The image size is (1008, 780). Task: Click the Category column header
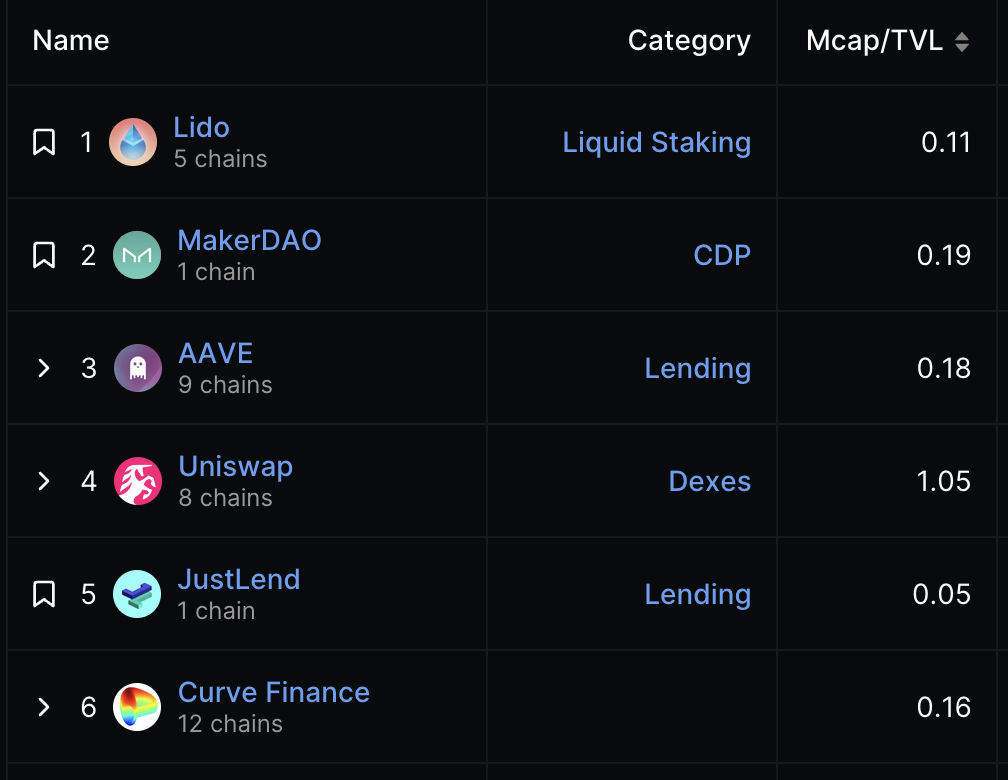[x=689, y=41]
